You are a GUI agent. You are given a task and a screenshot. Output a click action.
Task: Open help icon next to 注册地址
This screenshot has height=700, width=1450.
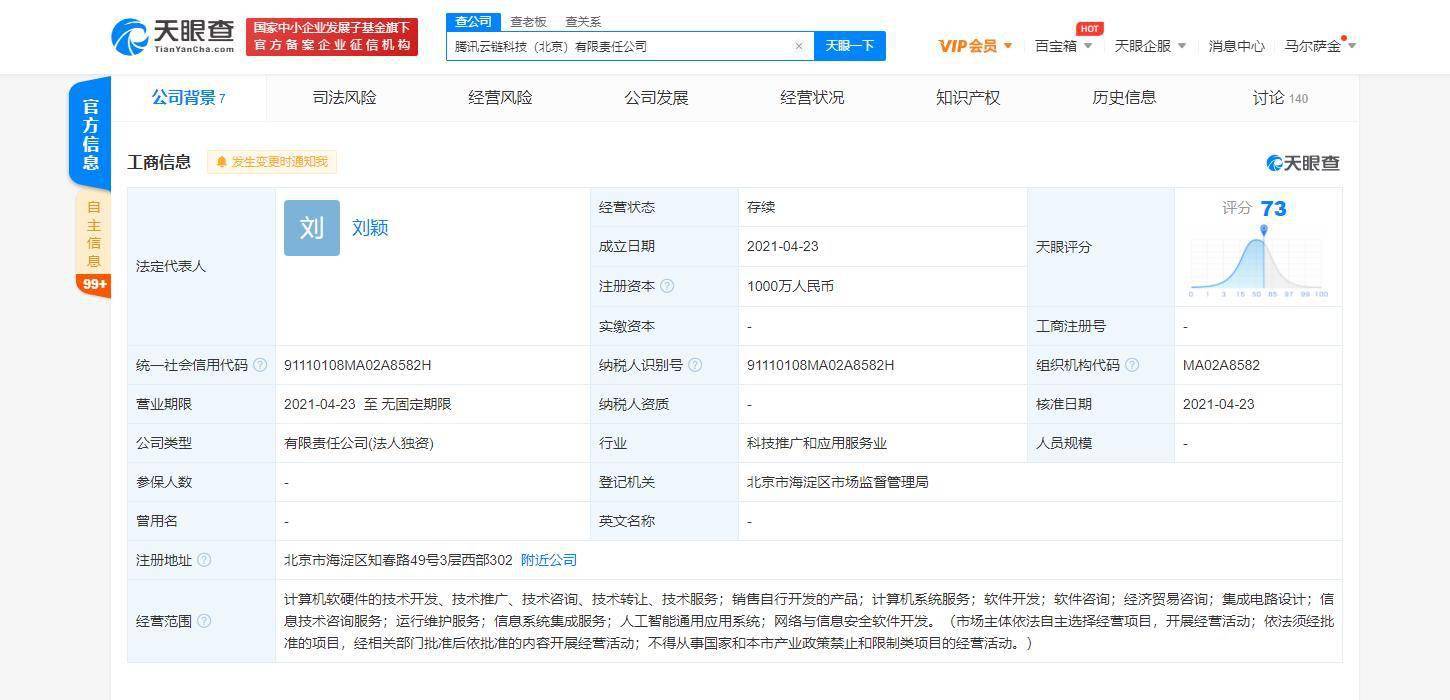[x=204, y=560]
